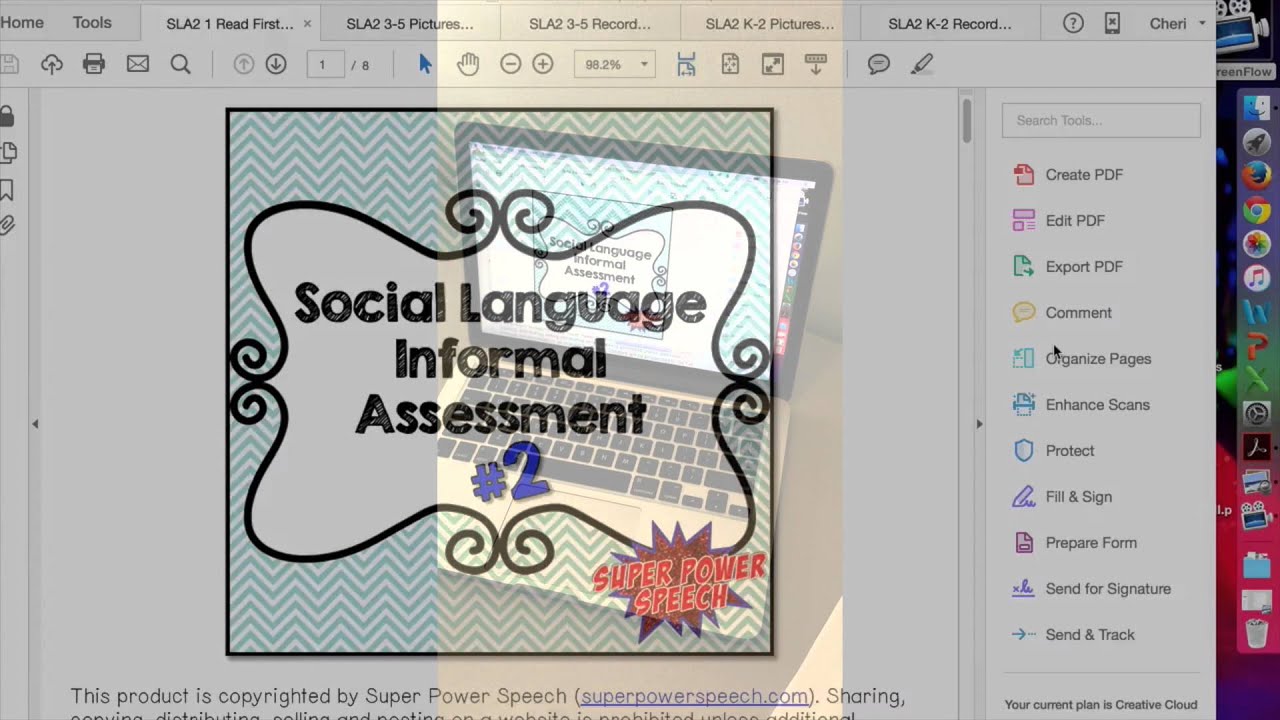The width and height of the screenshot is (1280, 720).
Task: Open the Send & Track tool
Action: tap(1074, 634)
